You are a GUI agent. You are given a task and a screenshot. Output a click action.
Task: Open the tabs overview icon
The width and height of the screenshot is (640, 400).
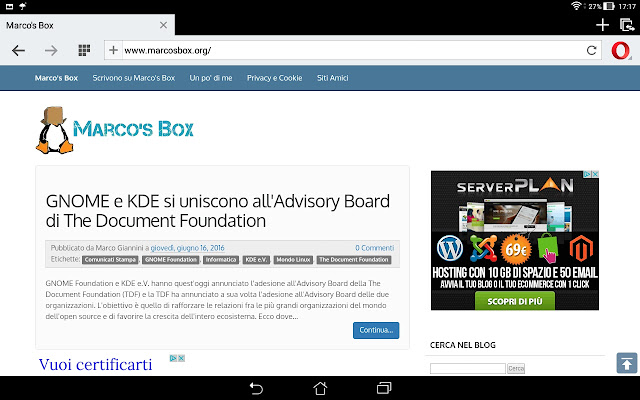point(627,25)
